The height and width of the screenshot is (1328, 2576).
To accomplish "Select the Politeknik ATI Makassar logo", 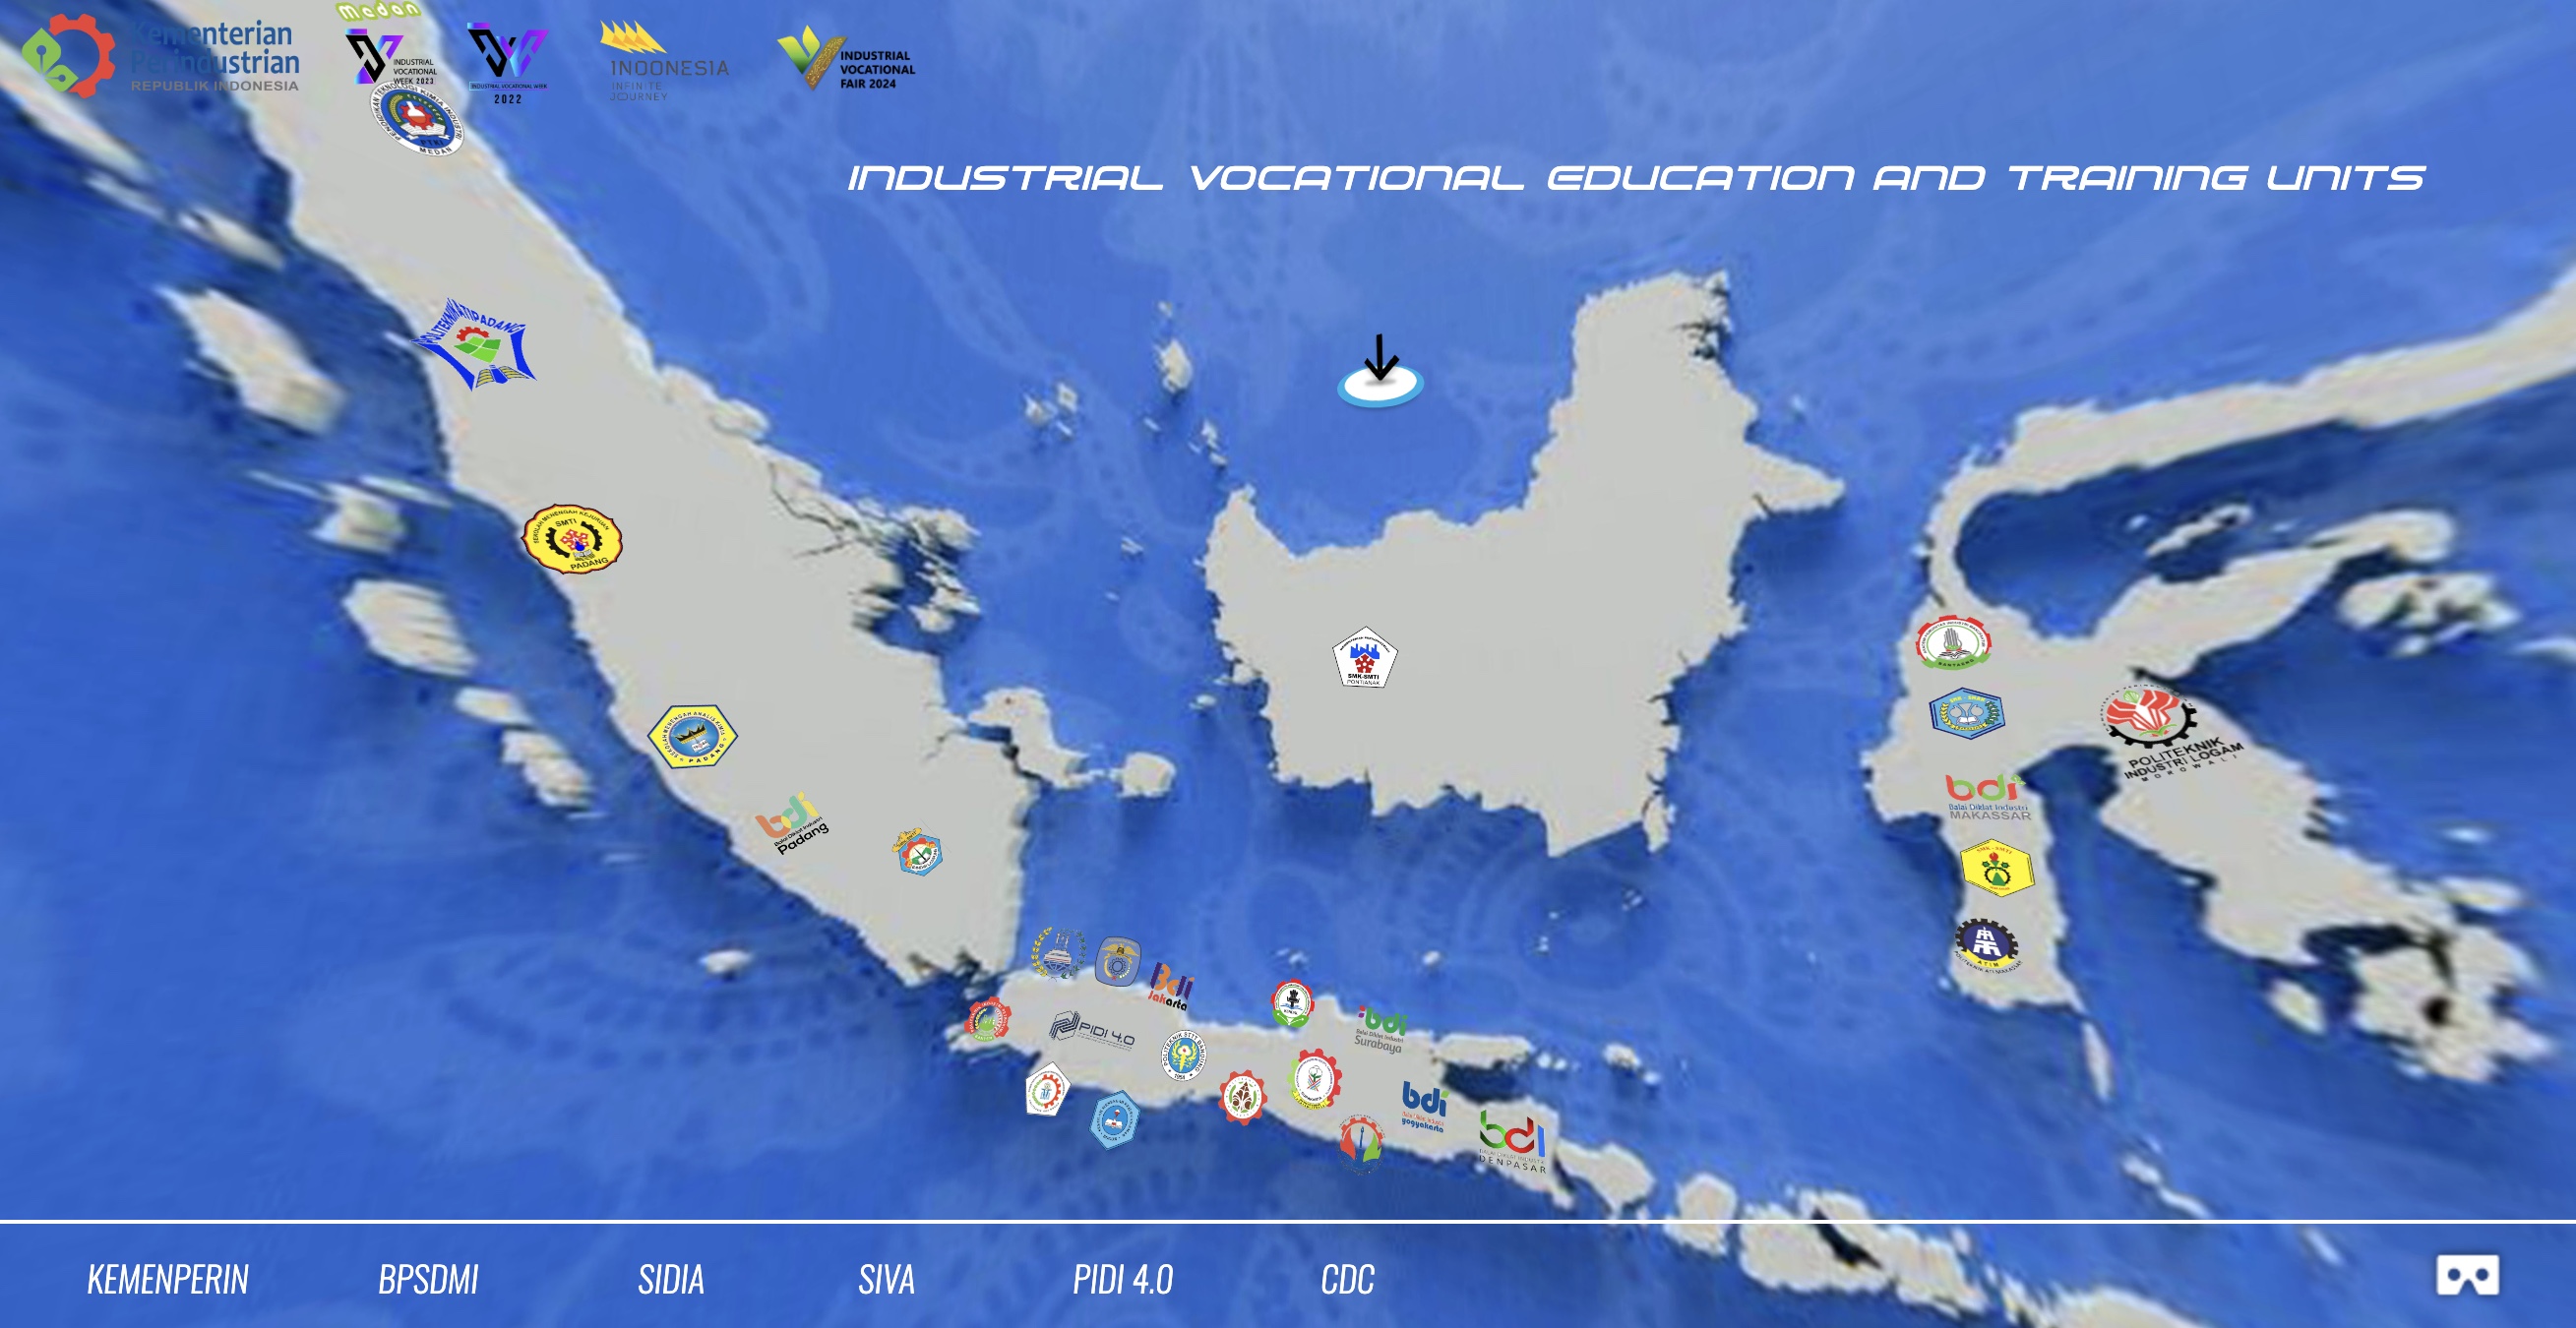I will click(1987, 945).
